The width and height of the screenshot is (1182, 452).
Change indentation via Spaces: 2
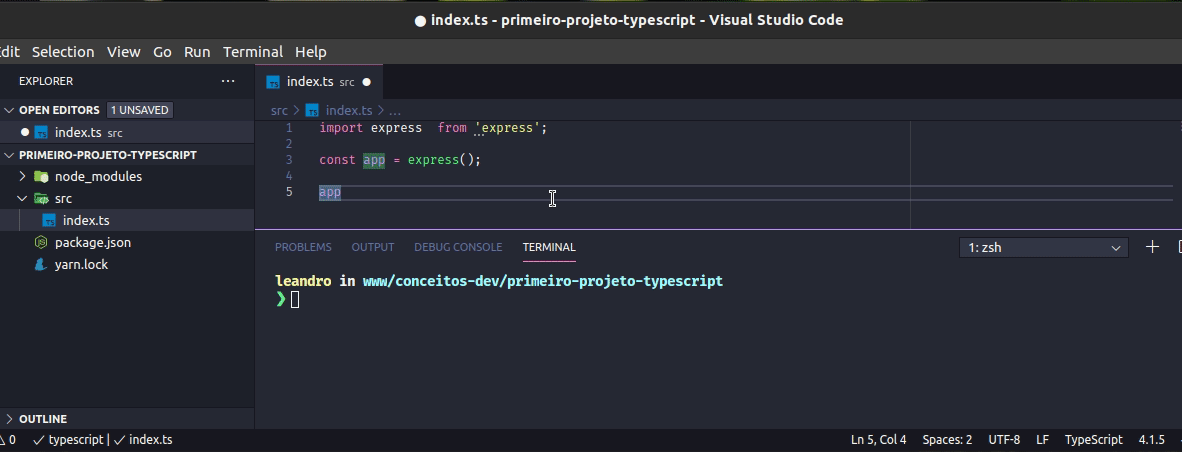pyautogui.click(x=947, y=440)
